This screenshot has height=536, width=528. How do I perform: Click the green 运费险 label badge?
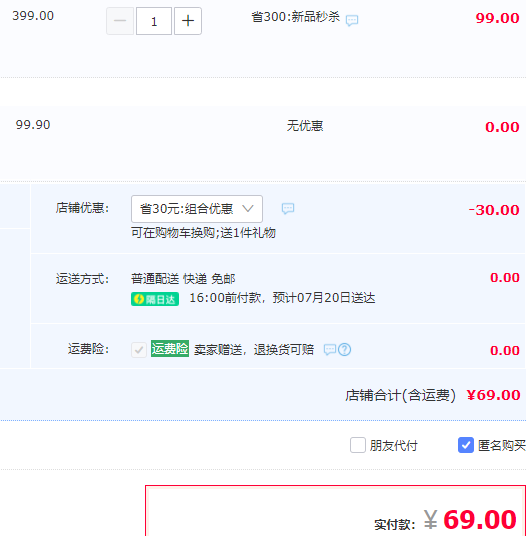click(170, 349)
